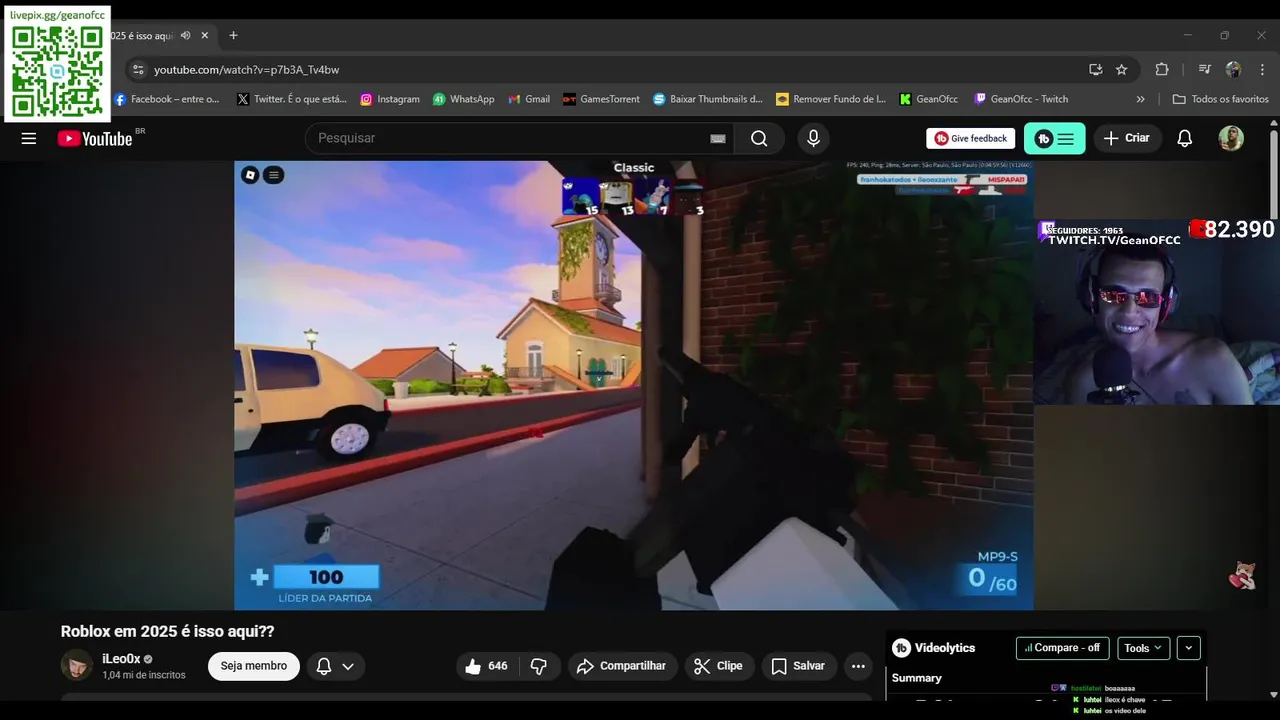Click the Videolytics Summary heading
Viewport: 1280px width, 720px height.
pyautogui.click(x=917, y=678)
